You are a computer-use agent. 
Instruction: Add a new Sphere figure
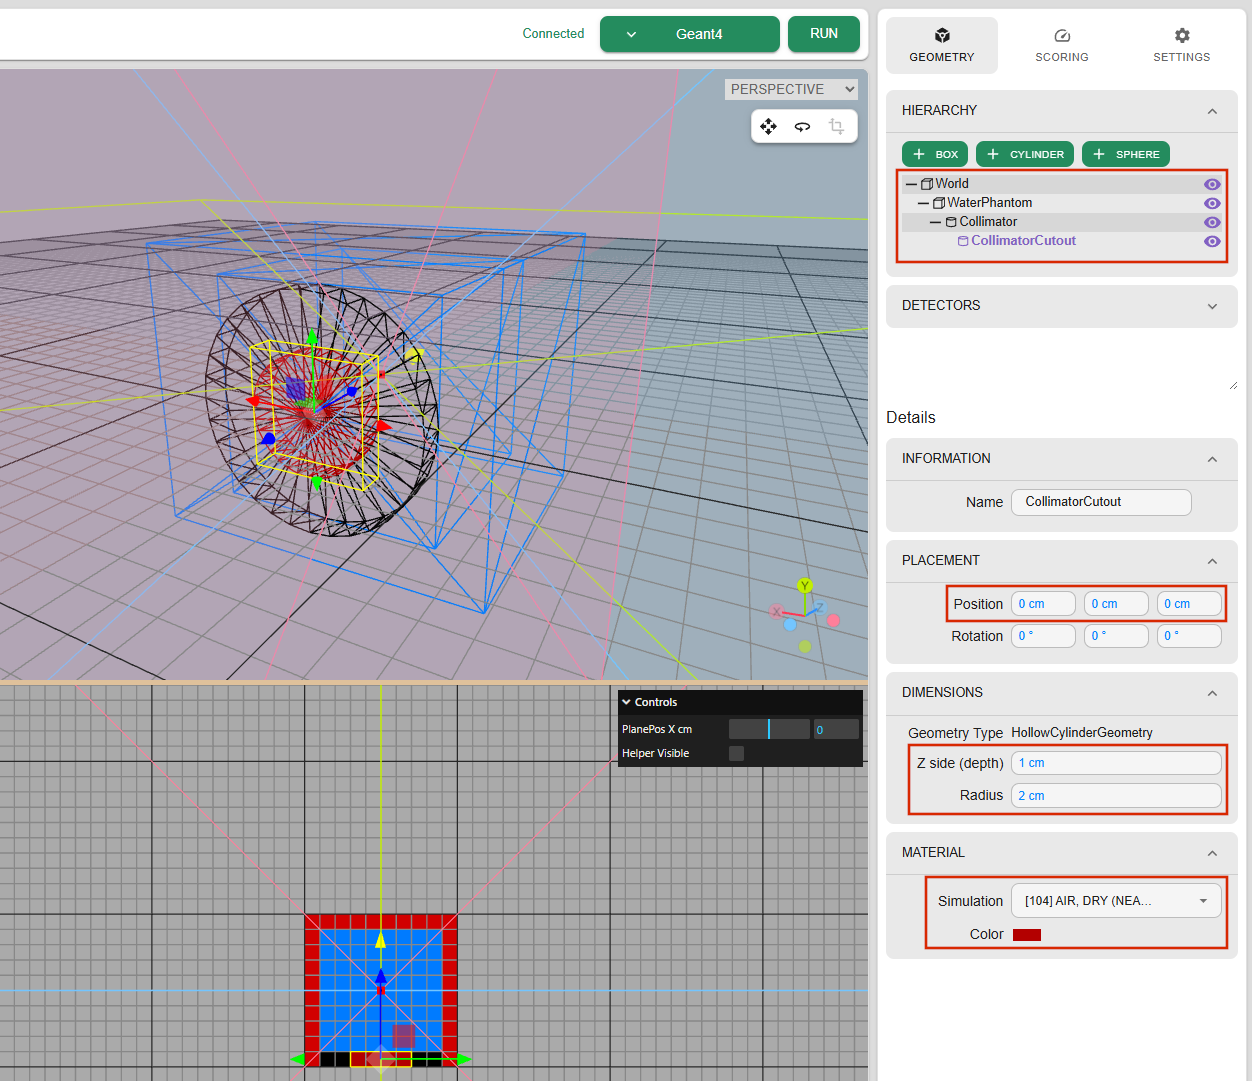[x=1125, y=154]
